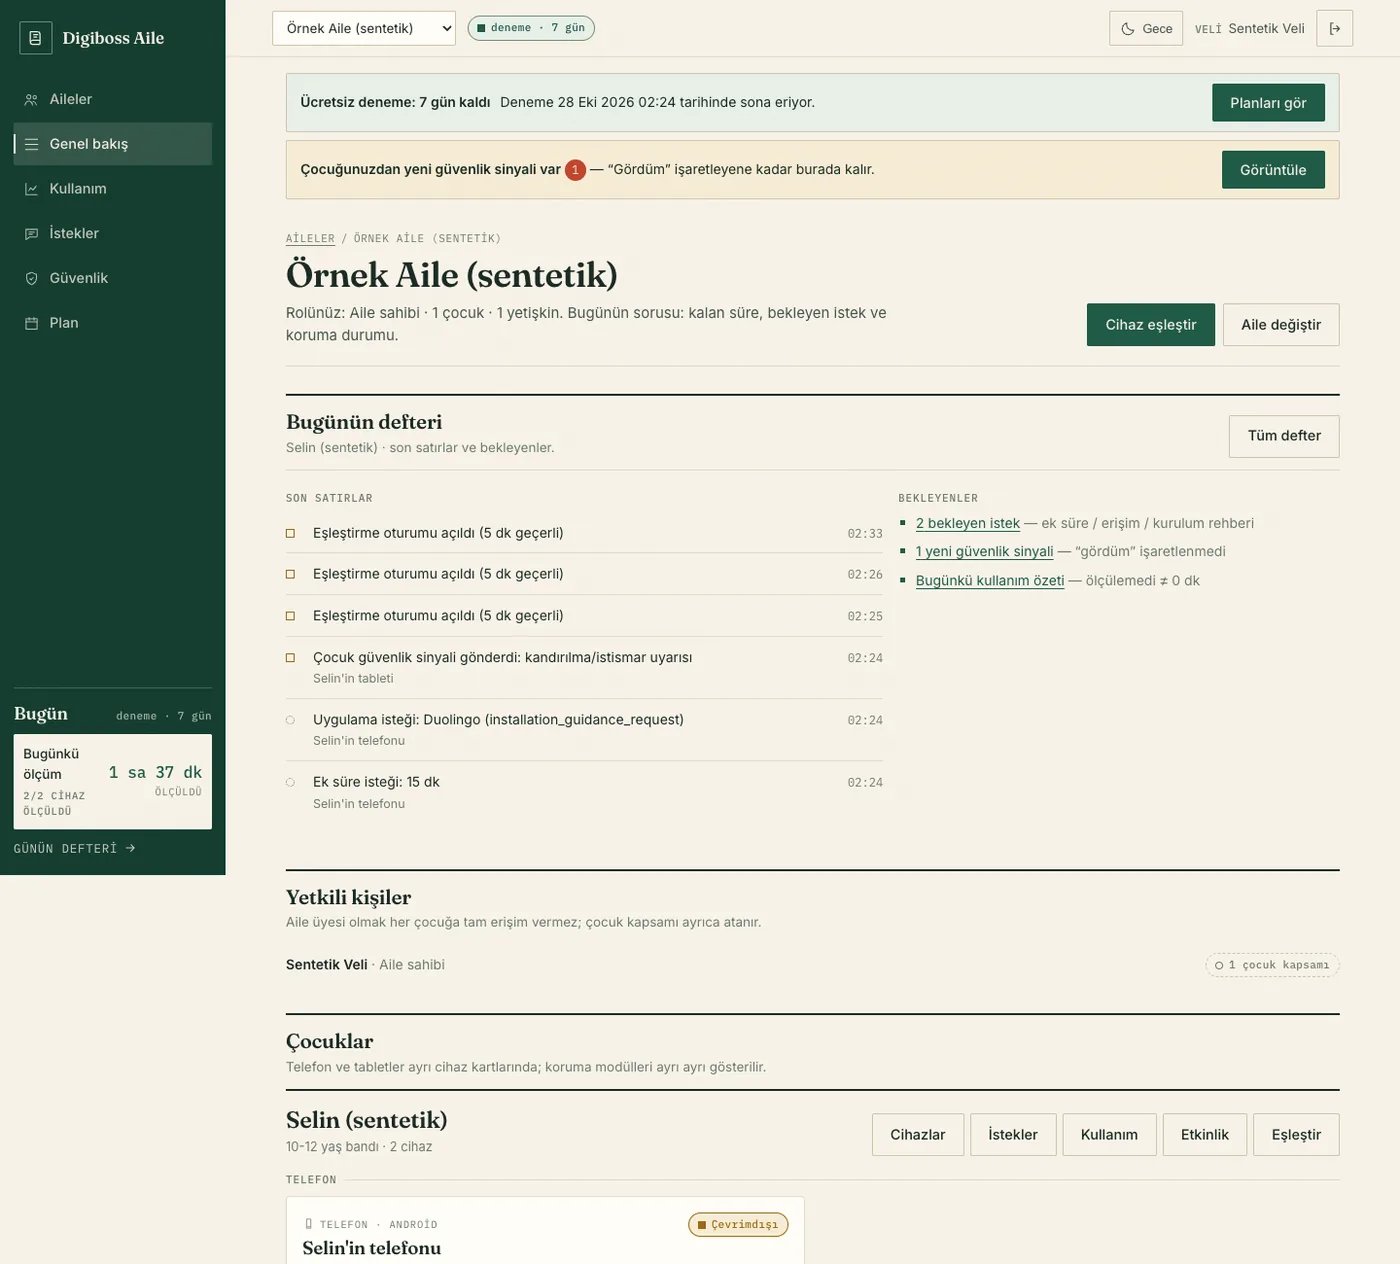Click the Ek süre isteği: 15 dk entry
The width and height of the screenshot is (1400, 1264).
[x=584, y=792]
